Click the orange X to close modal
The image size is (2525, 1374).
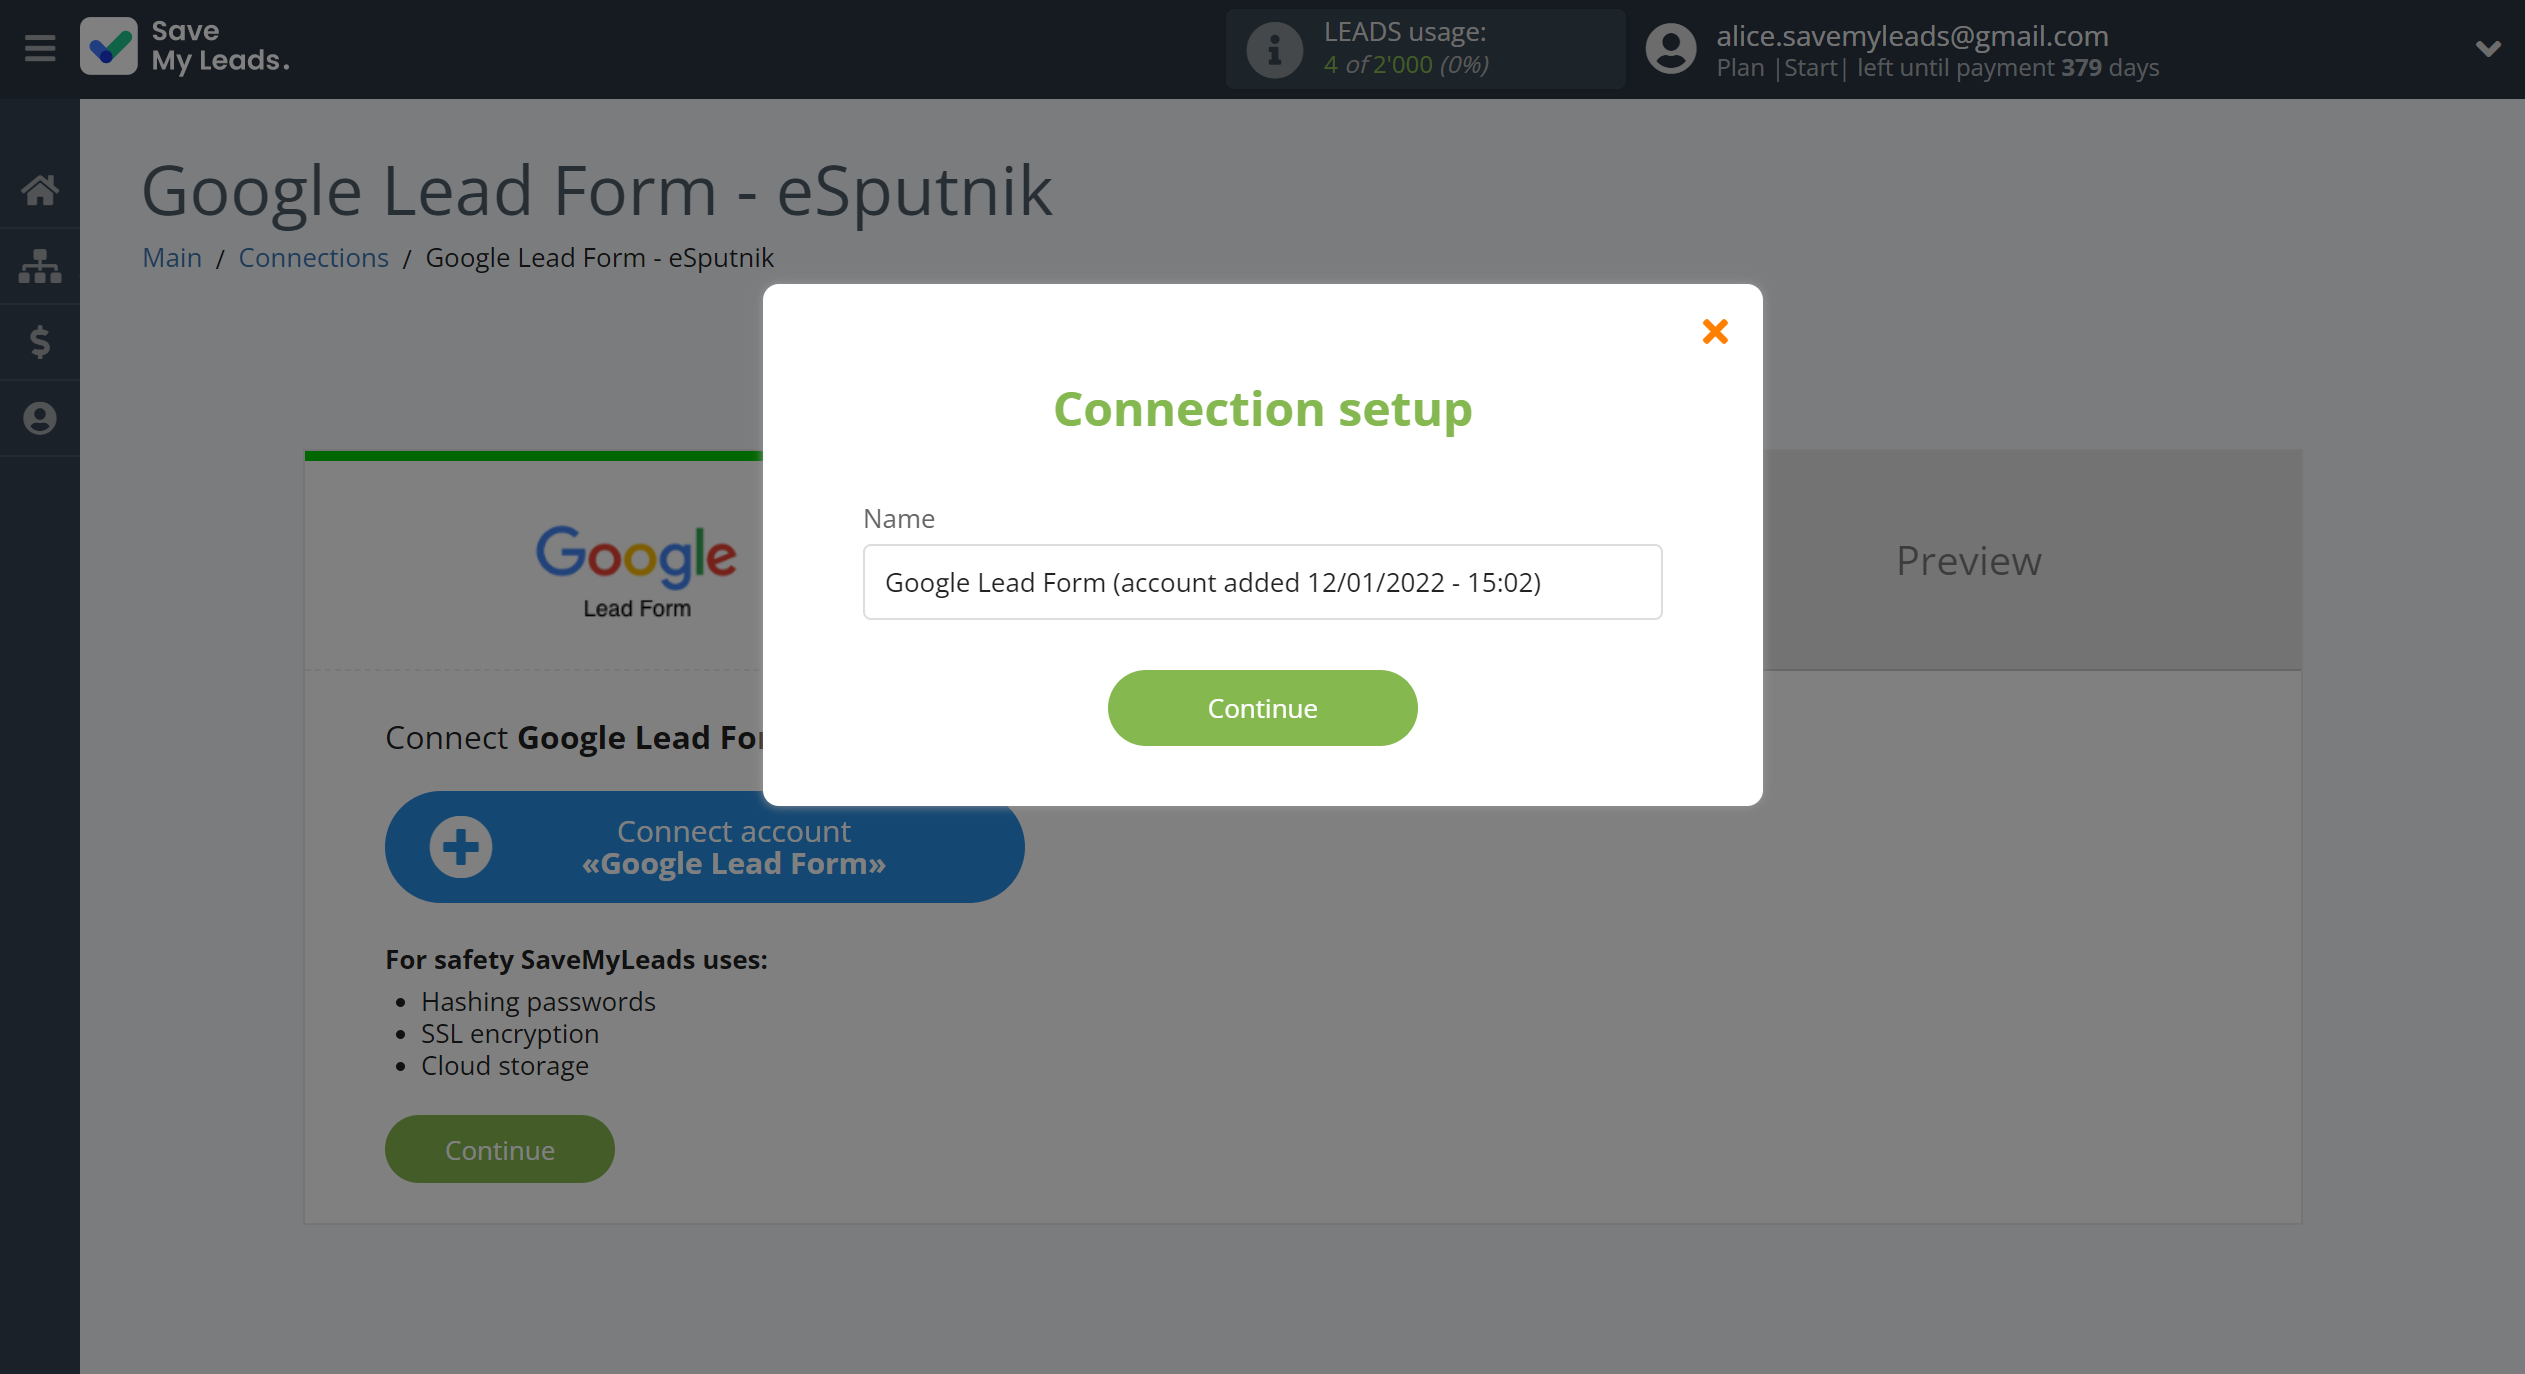click(x=1713, y=332)
